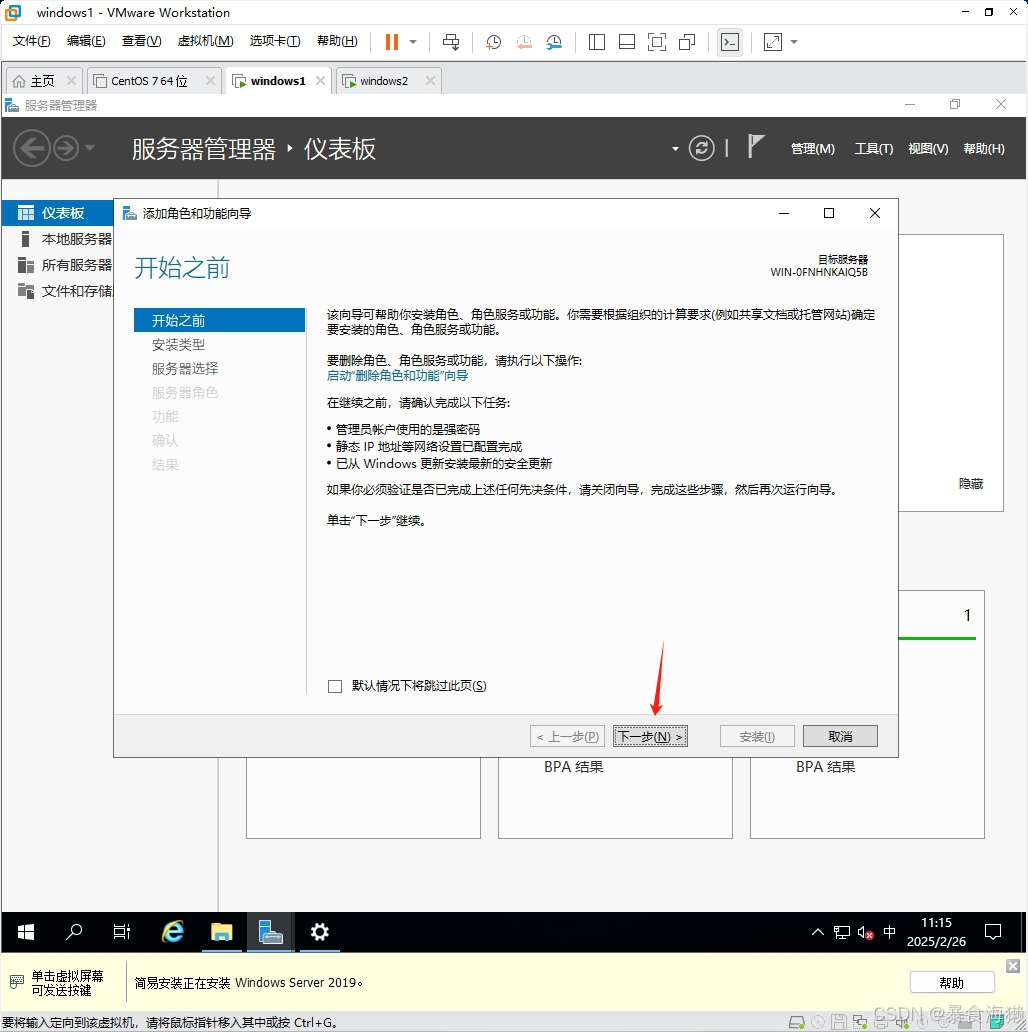Toggle the VMware library sidebar icon
1028x1032 pixels.
pyautogui.click(x=596, y=42)
